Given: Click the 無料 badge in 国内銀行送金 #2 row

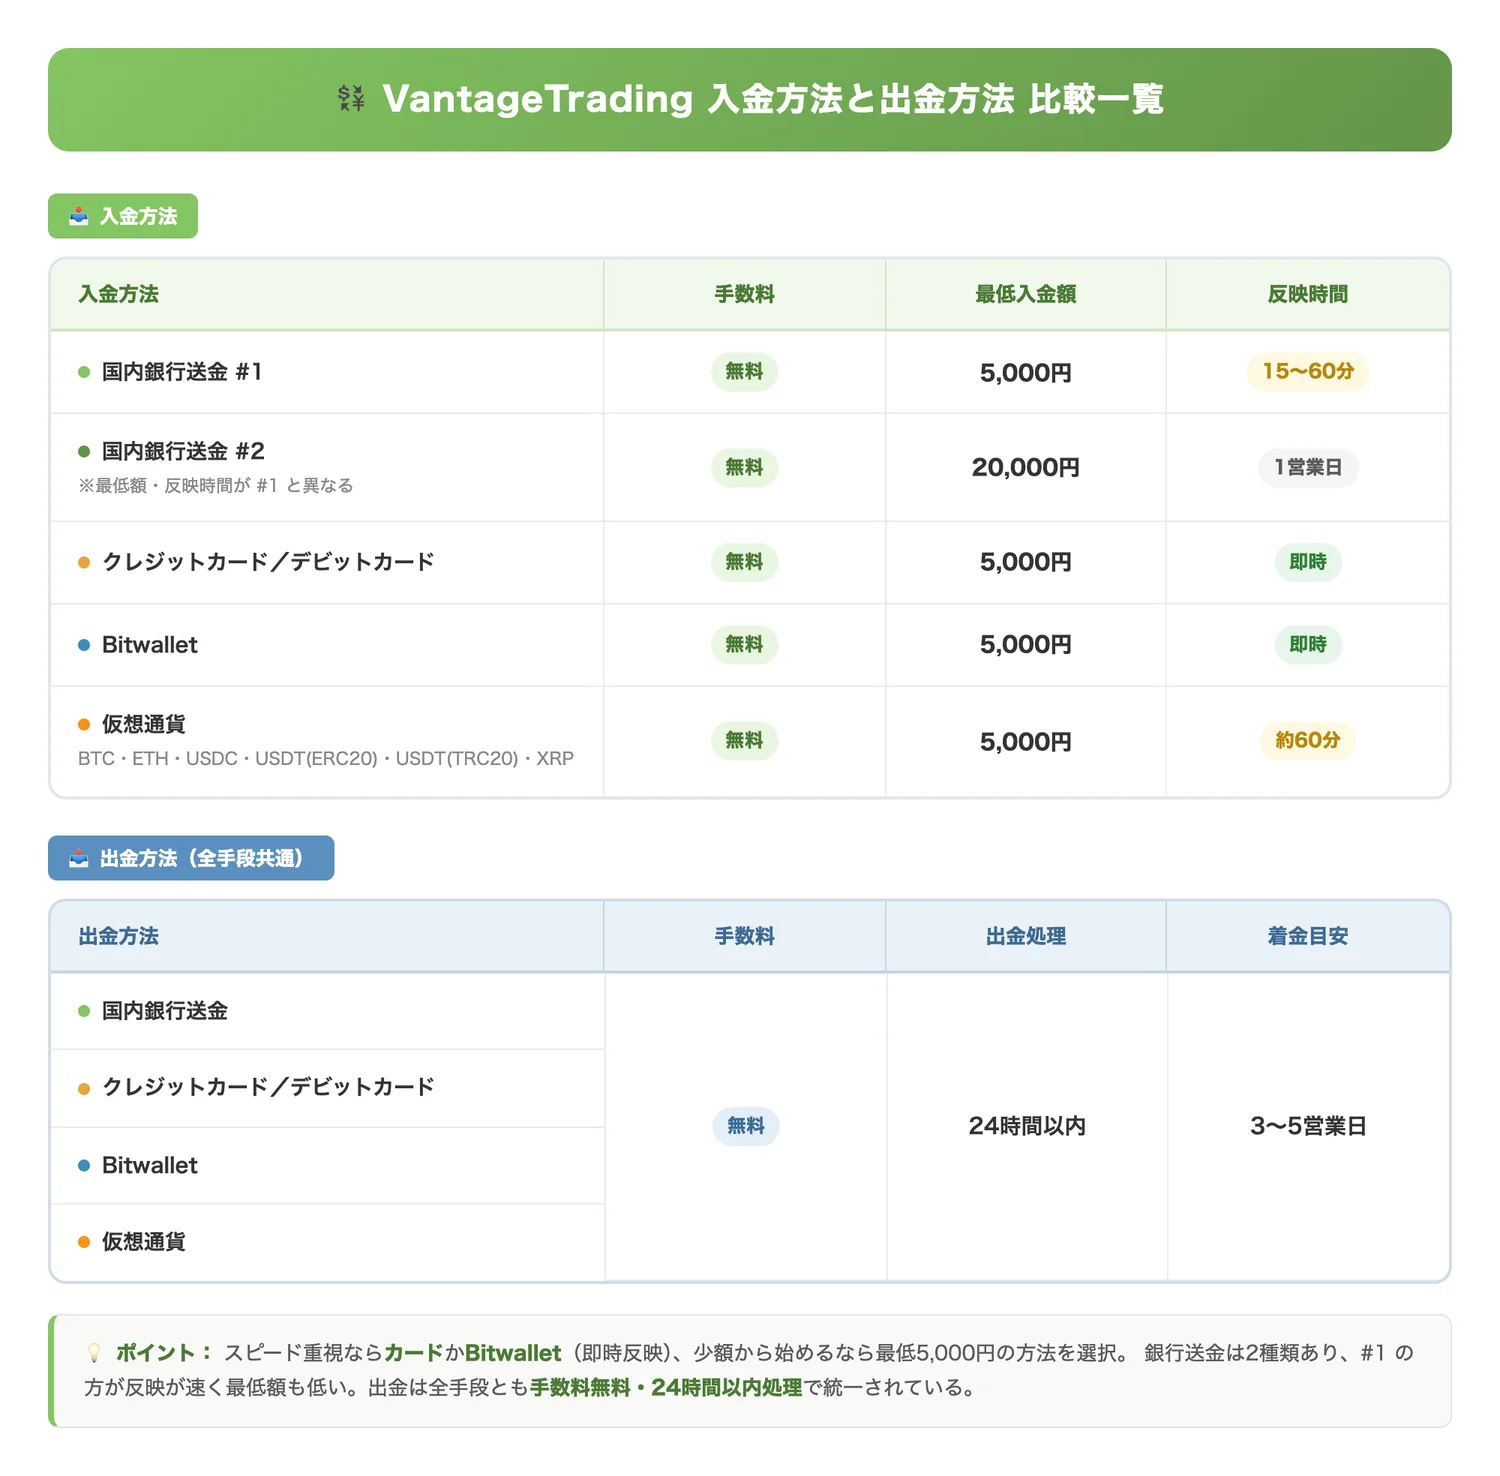Looking at the screenshot, I should pyautogui.click(x=744, y=467).
